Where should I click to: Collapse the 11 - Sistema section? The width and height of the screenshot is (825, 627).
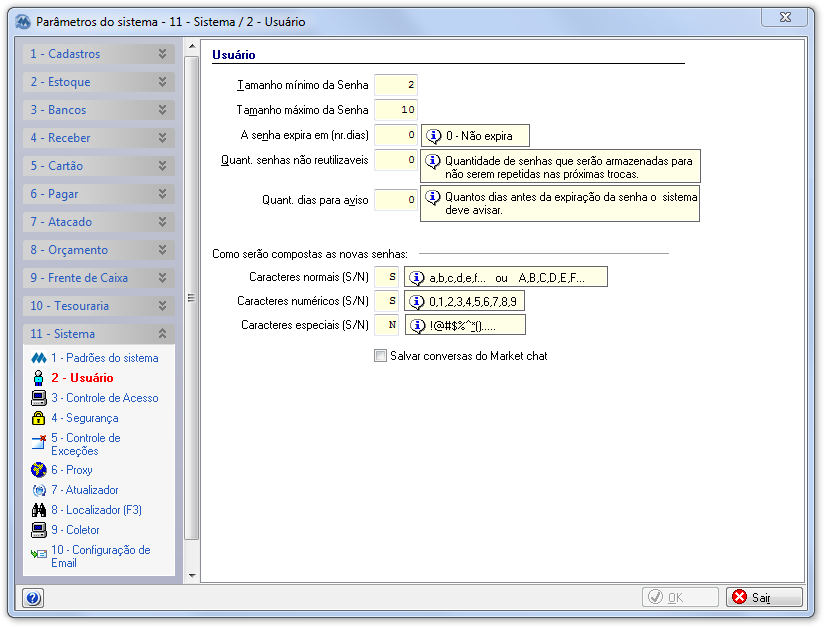pos(99,334)
